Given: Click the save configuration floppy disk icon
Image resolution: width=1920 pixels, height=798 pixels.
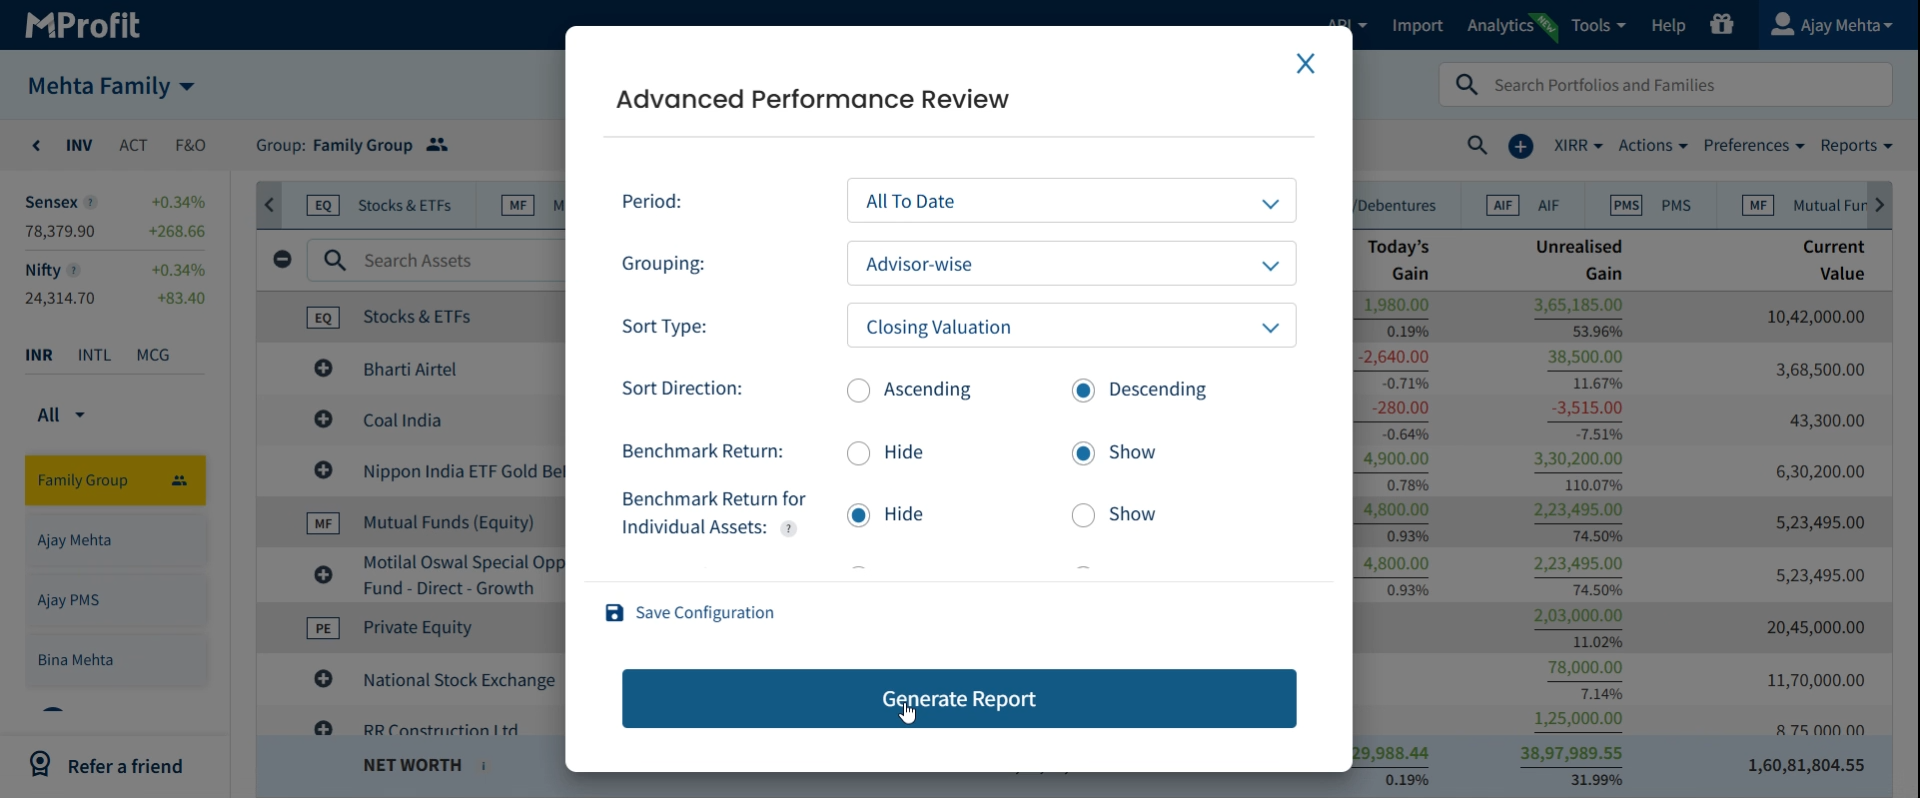Looking at the screenshot, I should (x=614, y=613).
